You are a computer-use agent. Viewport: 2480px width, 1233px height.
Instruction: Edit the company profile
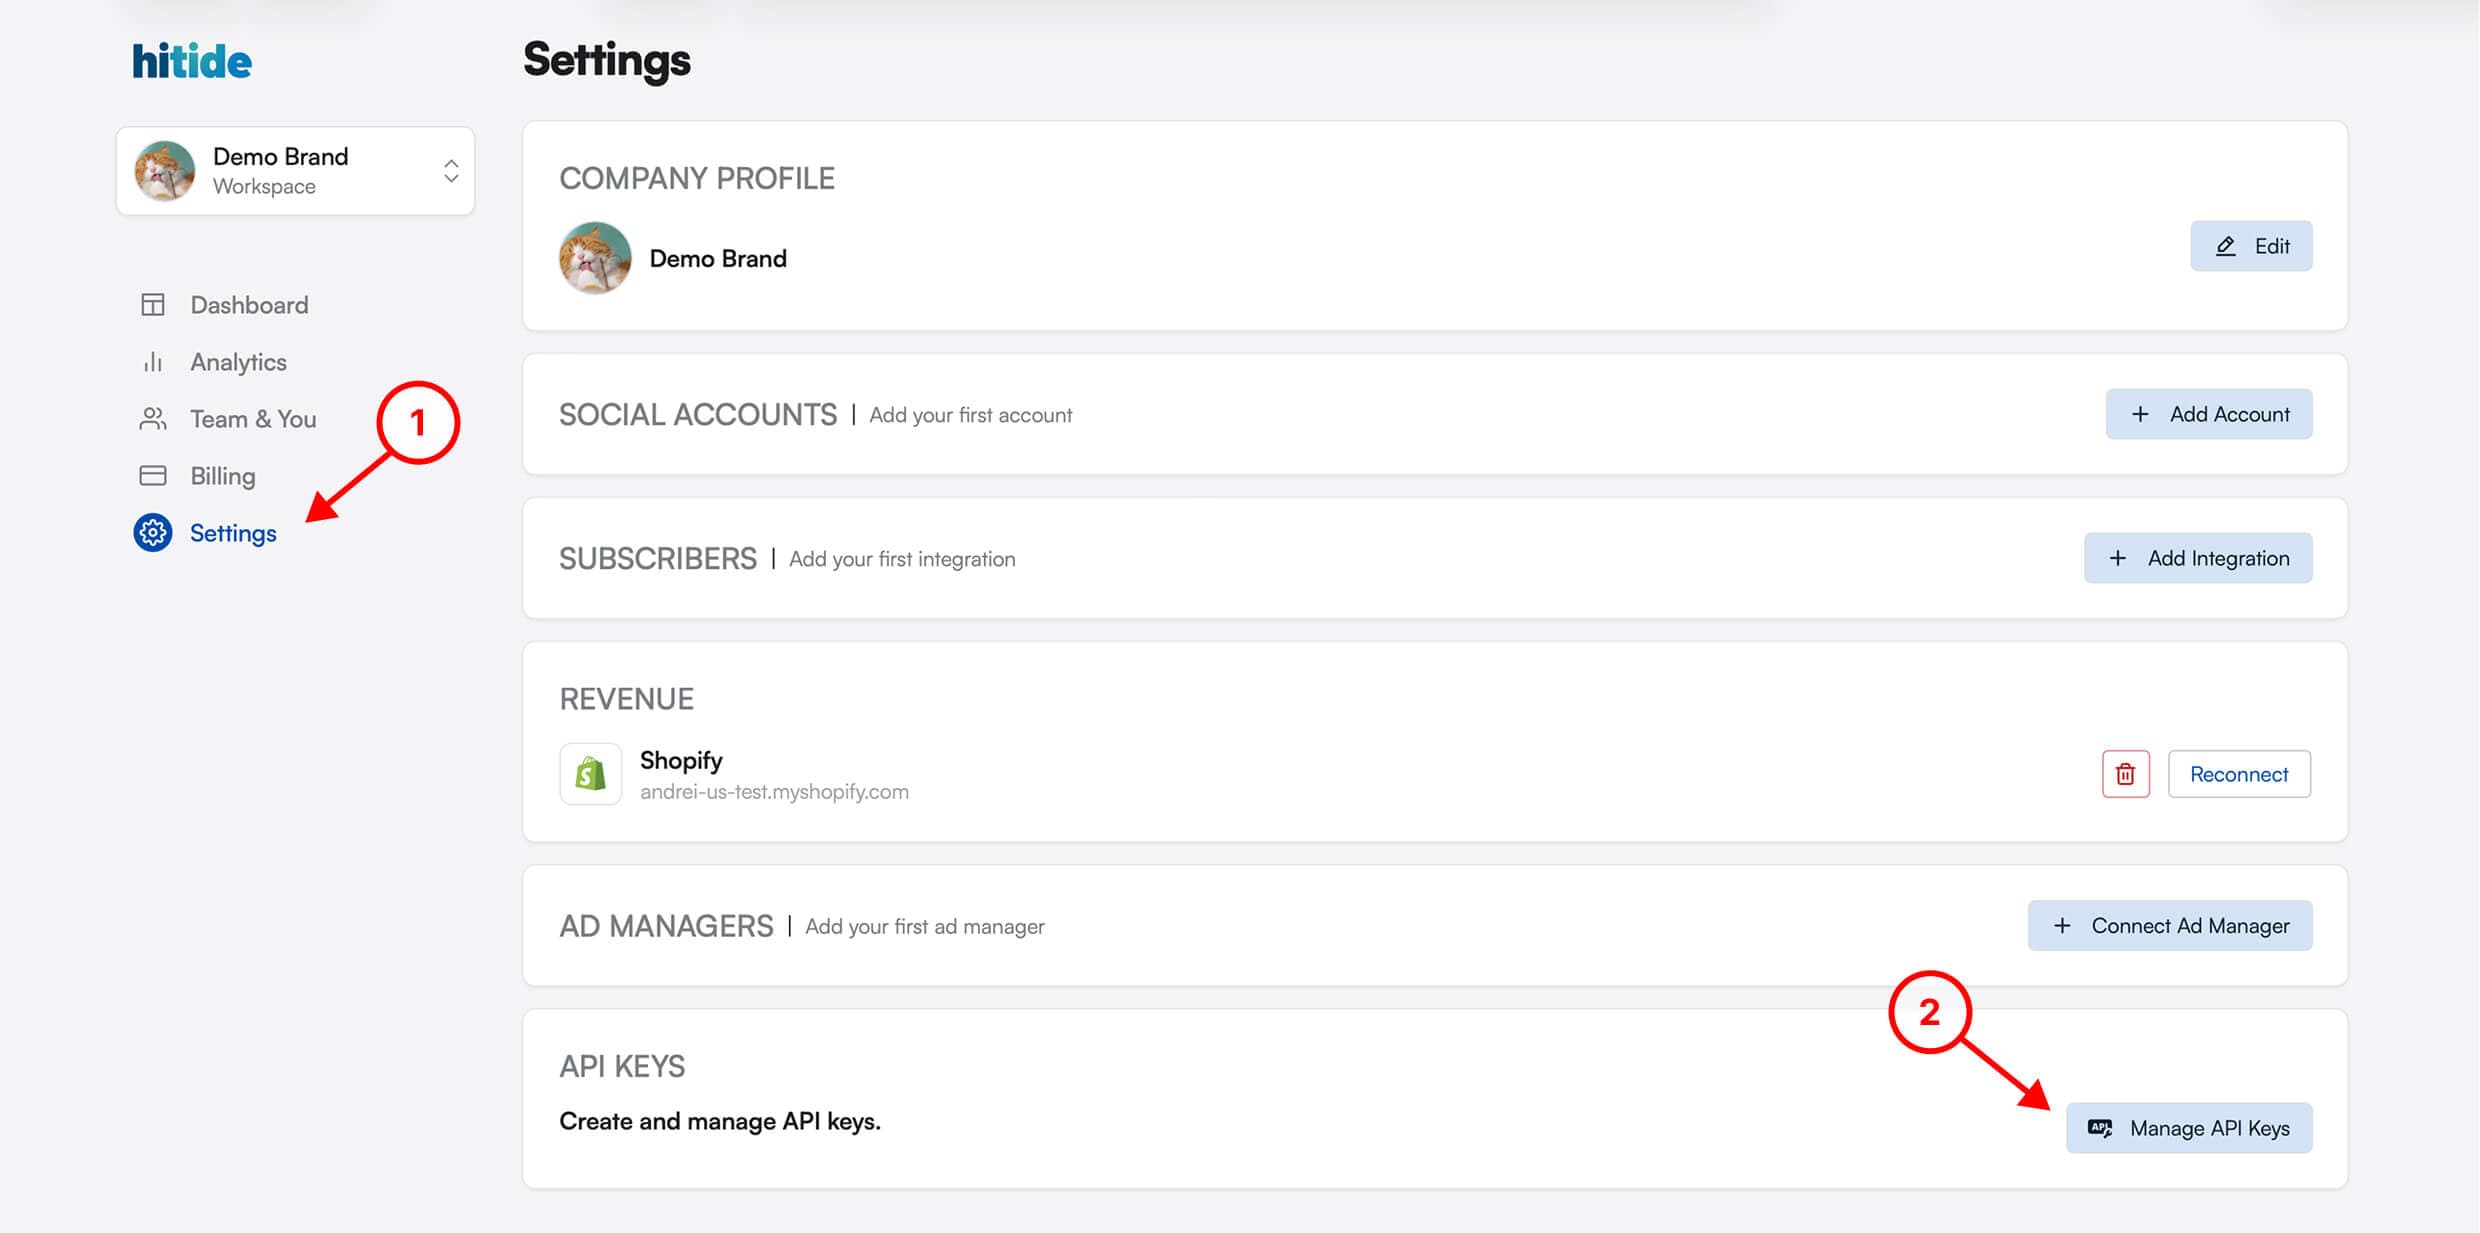(2251, 246)
